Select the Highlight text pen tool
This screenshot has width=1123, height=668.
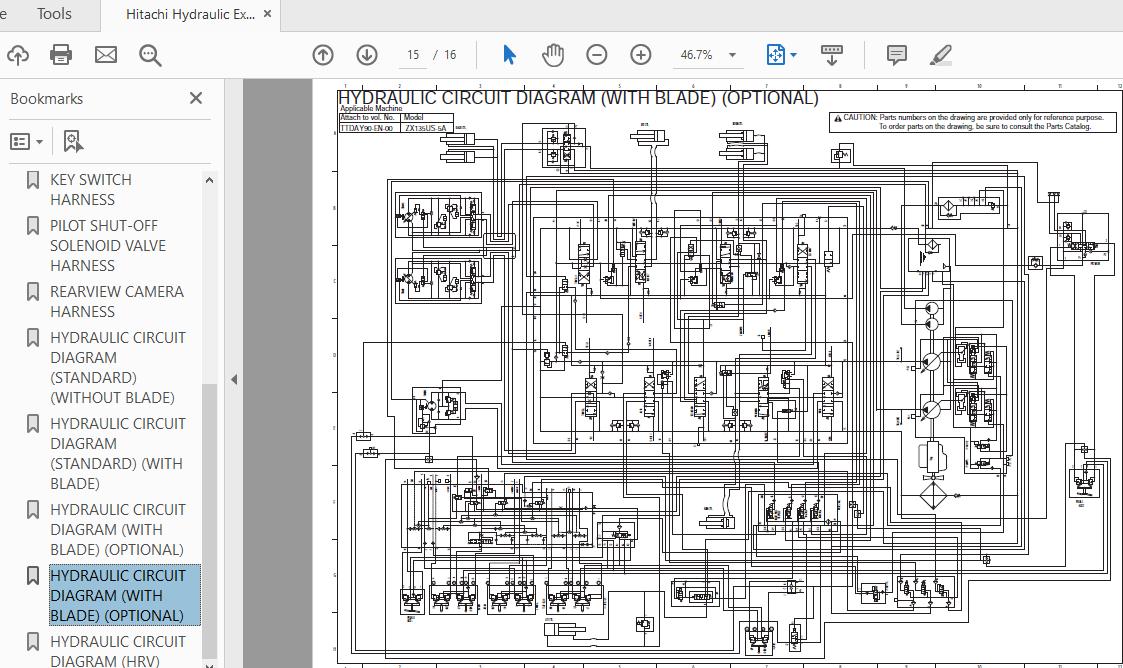(941, 55)
